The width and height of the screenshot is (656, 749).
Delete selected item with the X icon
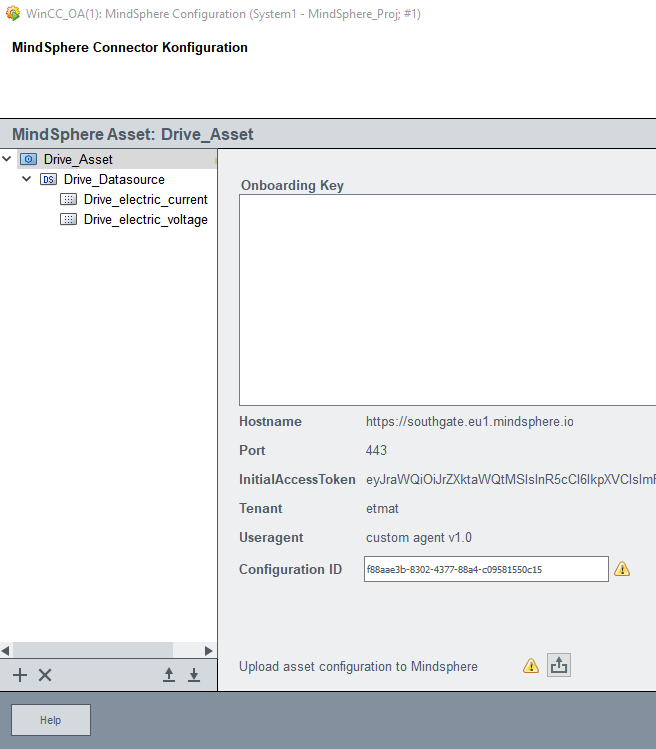45,675
